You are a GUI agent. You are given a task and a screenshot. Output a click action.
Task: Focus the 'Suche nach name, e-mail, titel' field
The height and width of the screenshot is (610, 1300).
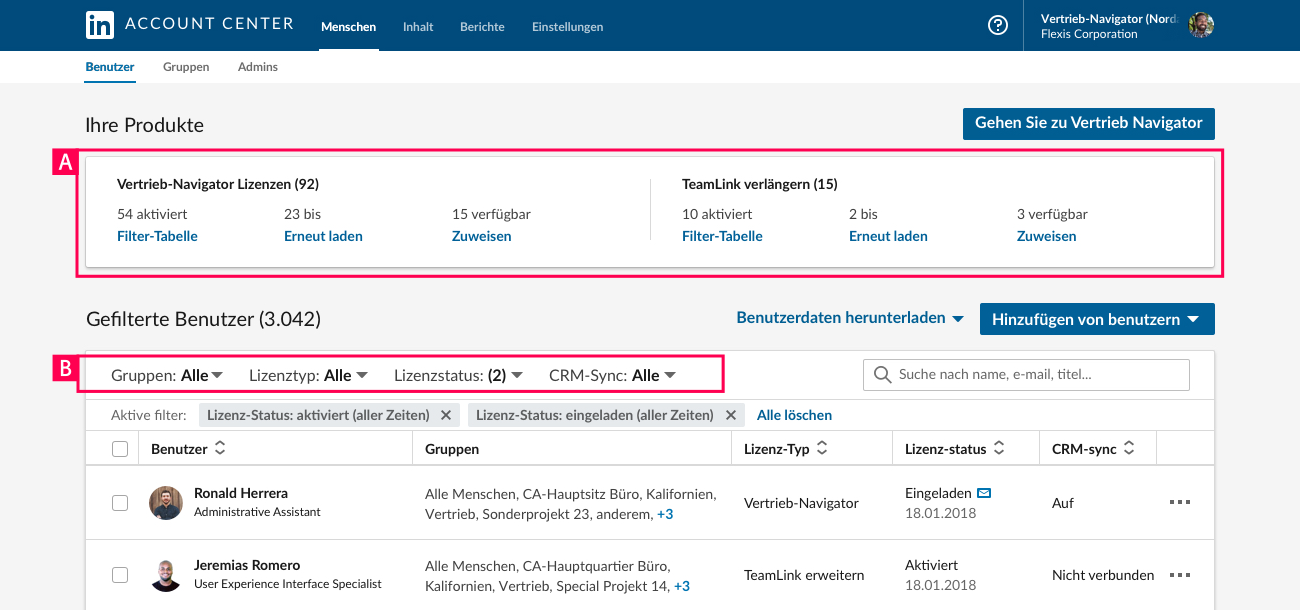[1026, 375]
